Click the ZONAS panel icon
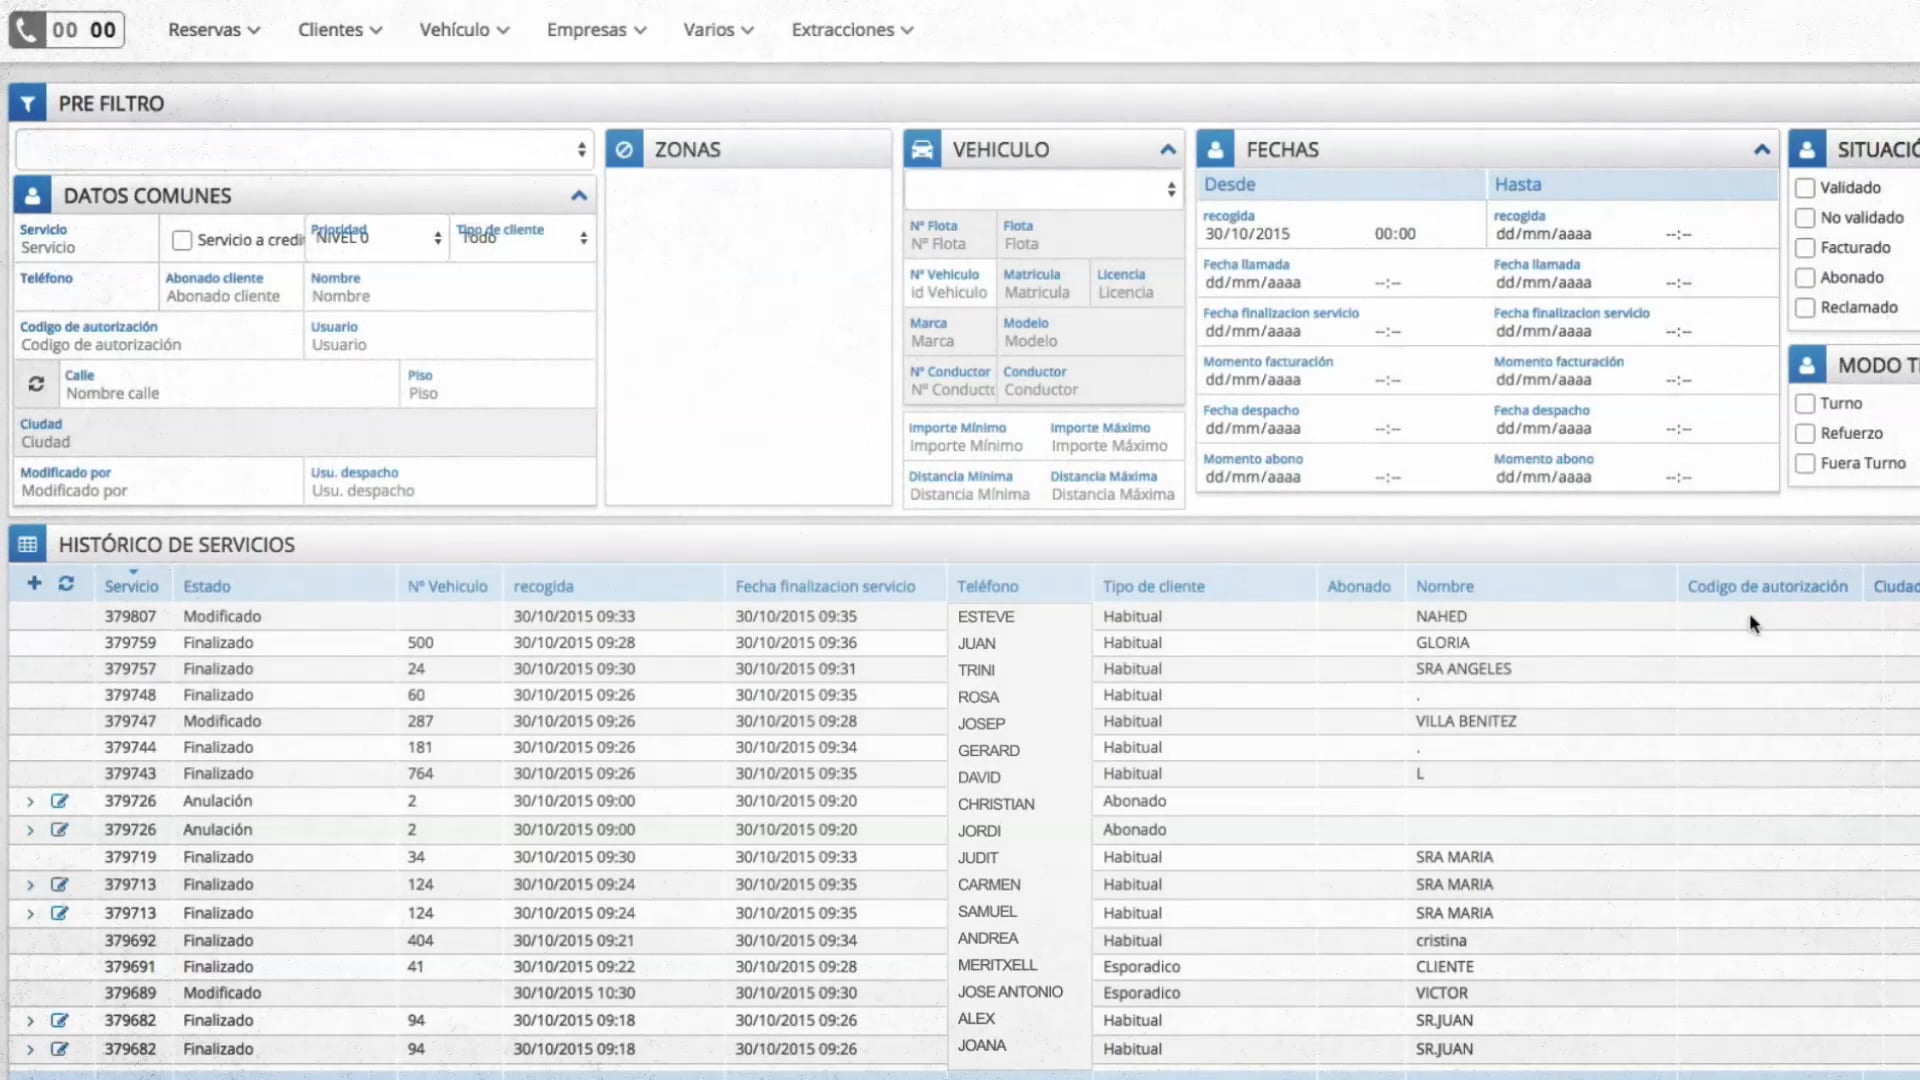 (x=624, y=150)
